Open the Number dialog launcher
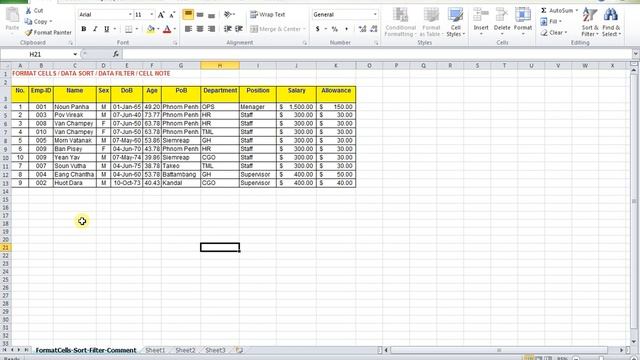Viewport: 640px width, 360px height. click(376, 43)
